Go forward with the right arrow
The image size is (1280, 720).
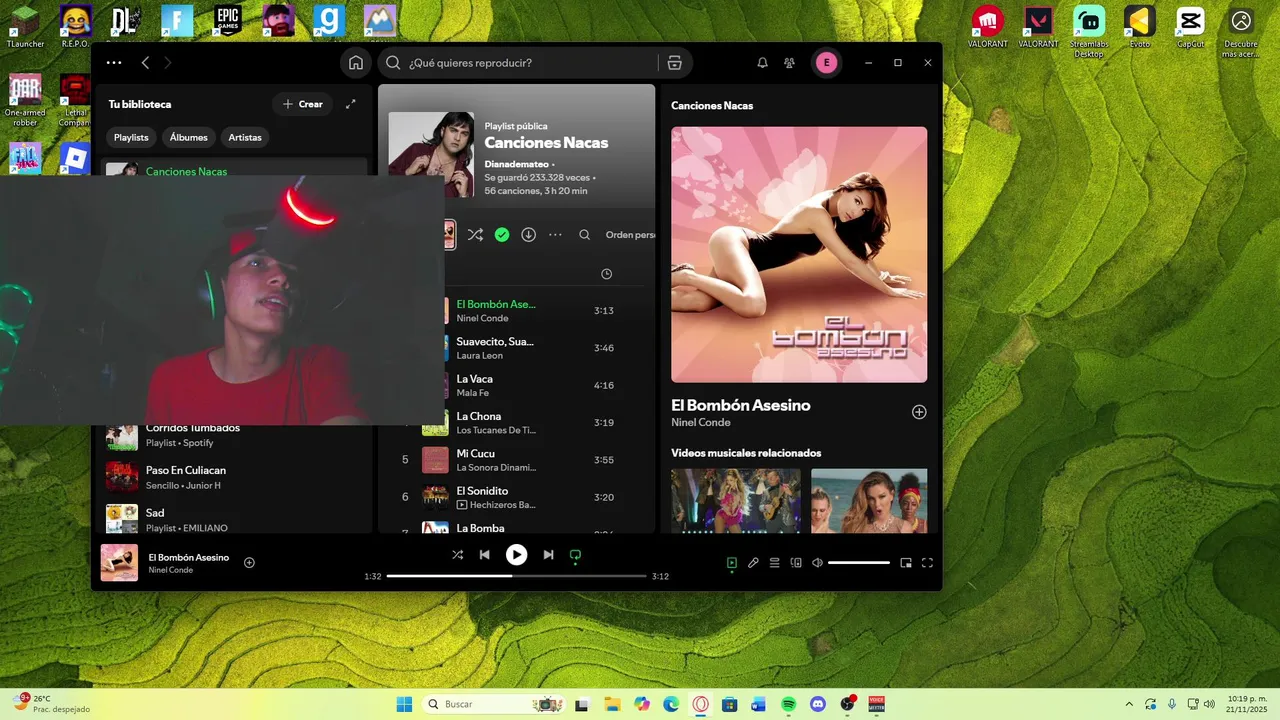(x=167, y=63)
